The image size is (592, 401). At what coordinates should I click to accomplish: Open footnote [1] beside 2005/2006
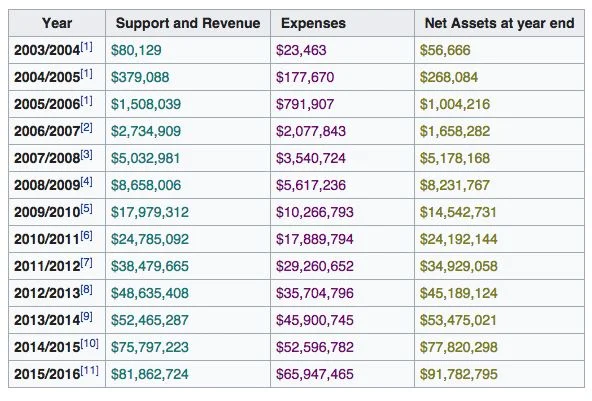pos(86,101)
